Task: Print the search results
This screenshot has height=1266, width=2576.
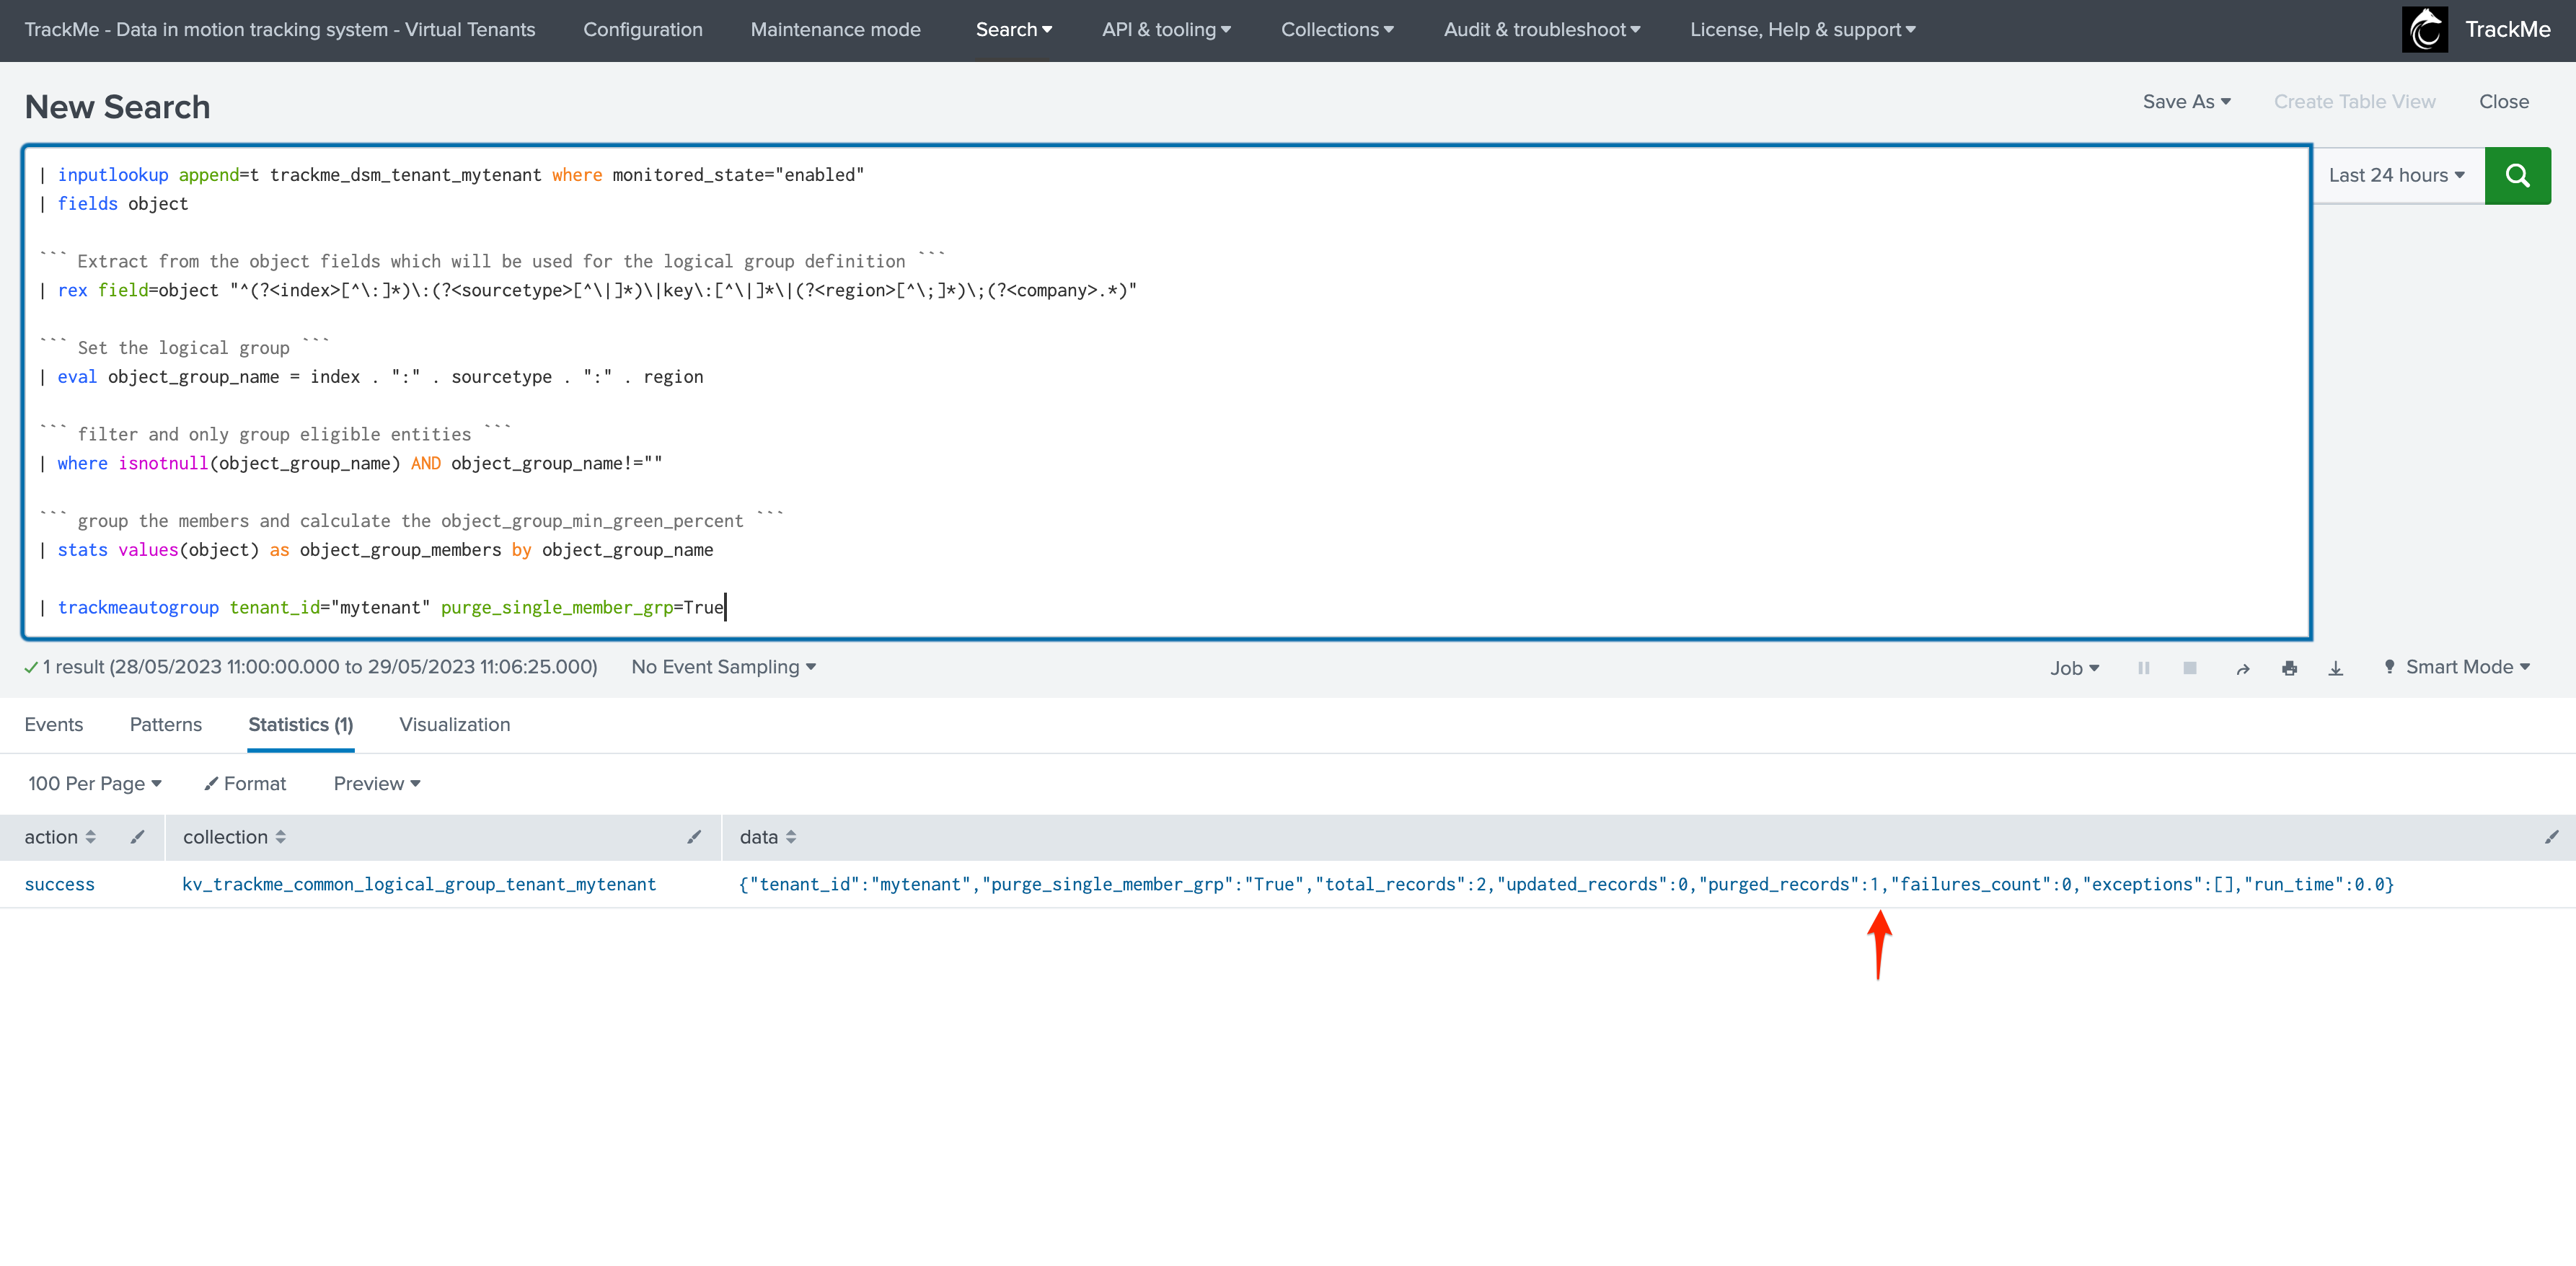Action: point(2290,669)
